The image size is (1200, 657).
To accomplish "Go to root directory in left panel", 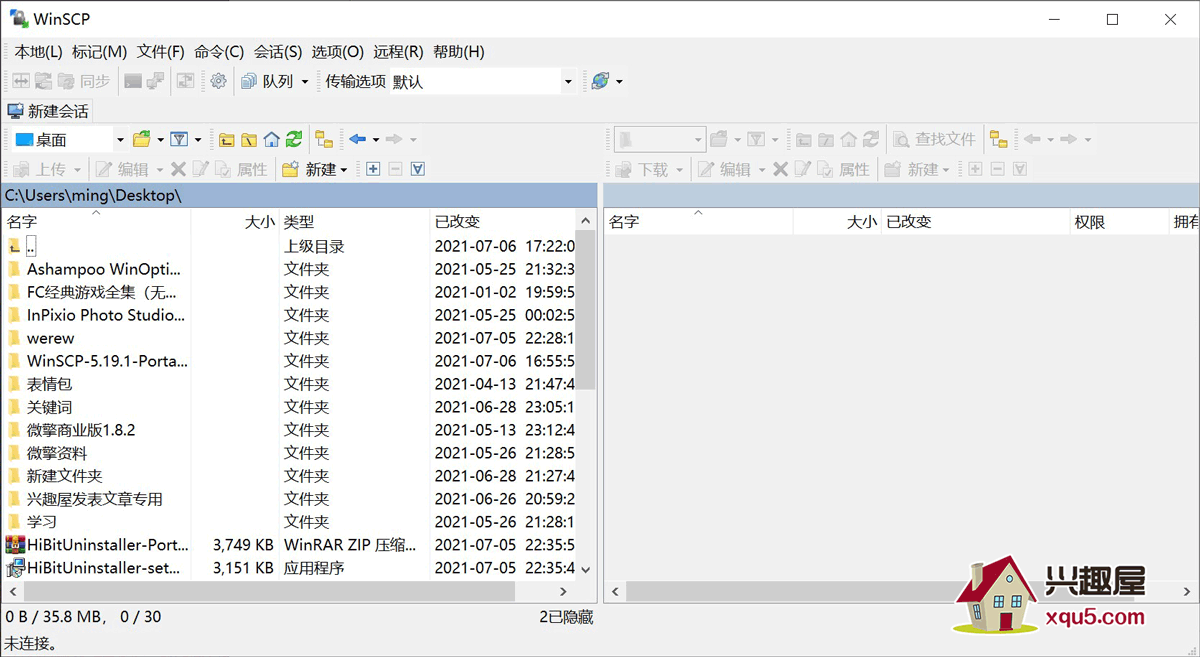I will click(249, 140).
